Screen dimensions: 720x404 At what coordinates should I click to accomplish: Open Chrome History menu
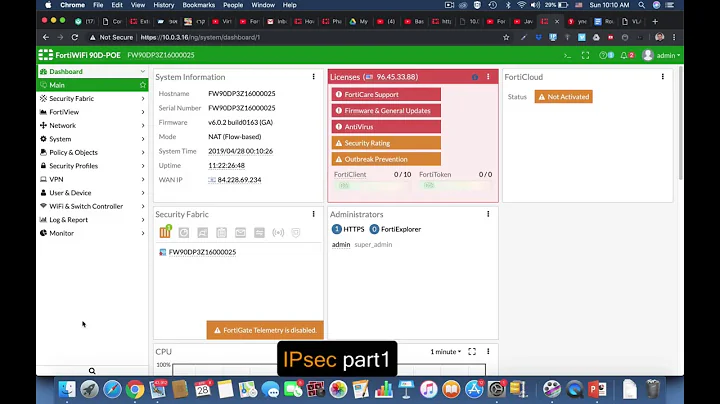click(163, 5)
